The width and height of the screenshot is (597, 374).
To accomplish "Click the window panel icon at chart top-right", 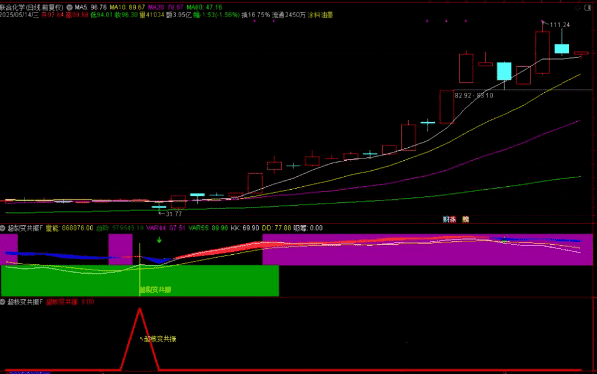I will (x=587, y=8).
